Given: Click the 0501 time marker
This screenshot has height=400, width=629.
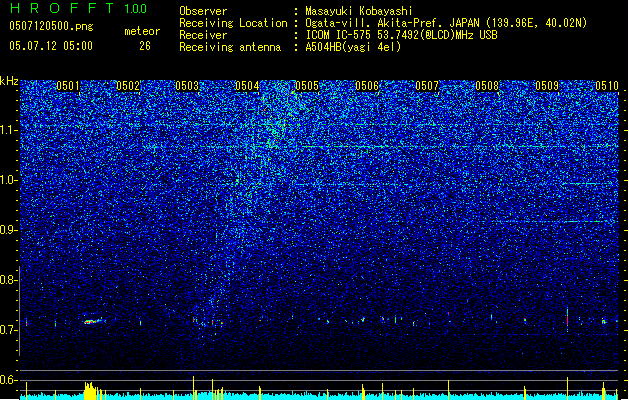Looking at the screenshot, I should click(68, 86).
